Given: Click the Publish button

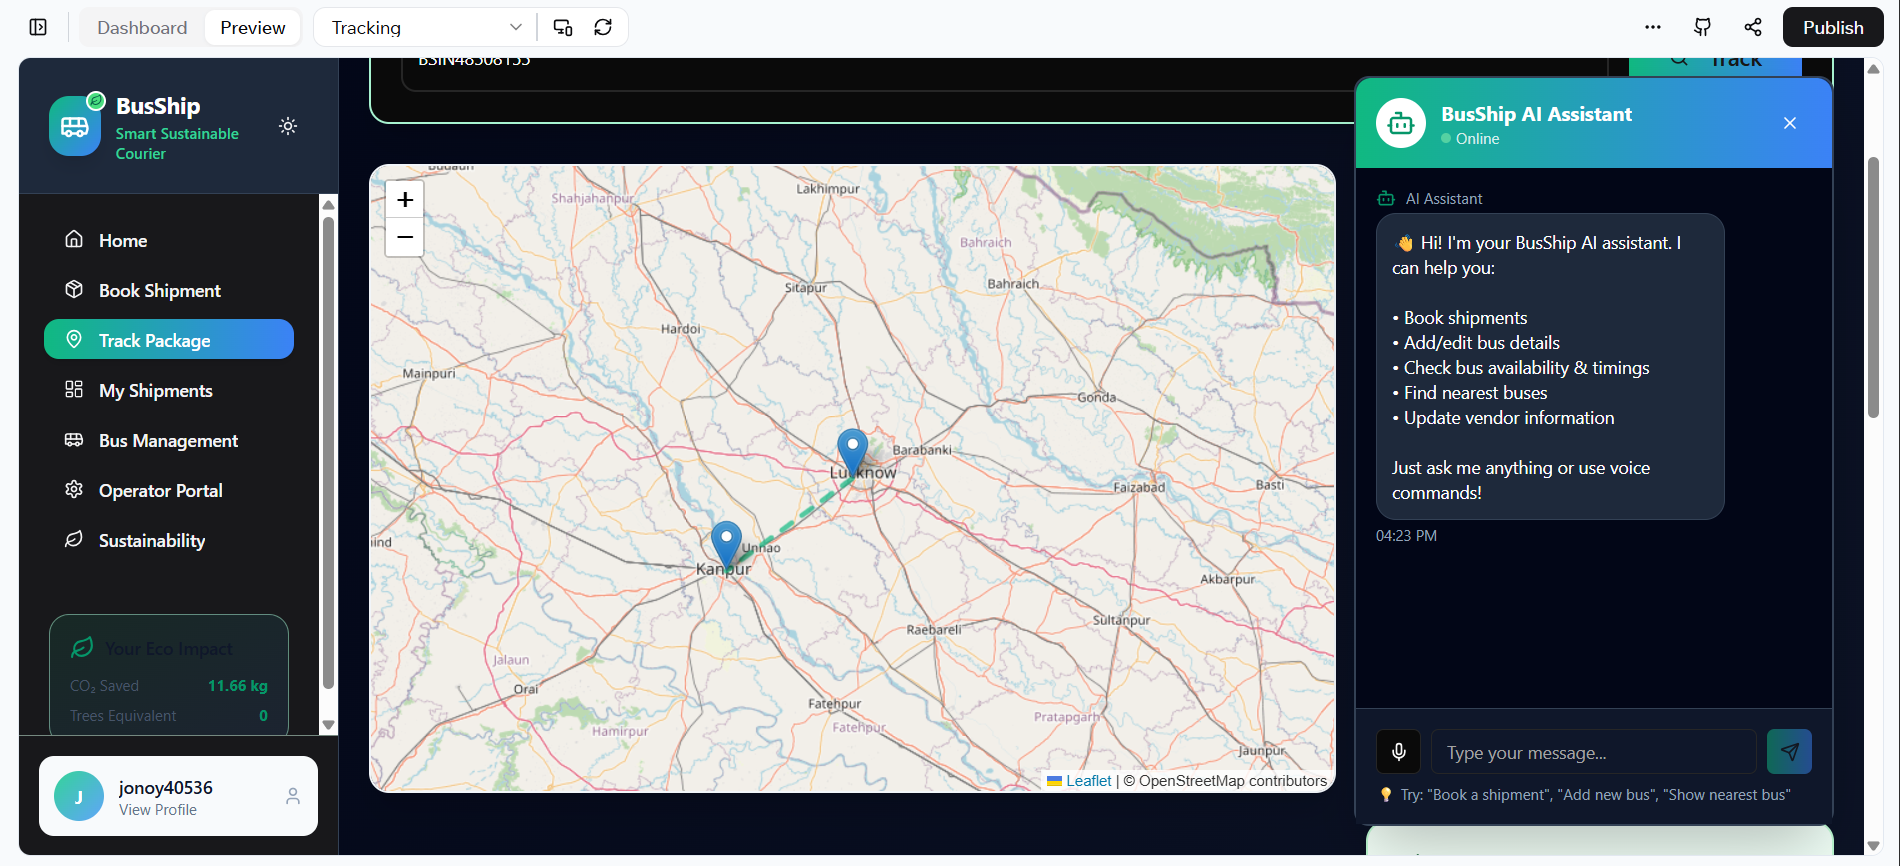Looking at the screenshot, I should tap(1833, 27).
